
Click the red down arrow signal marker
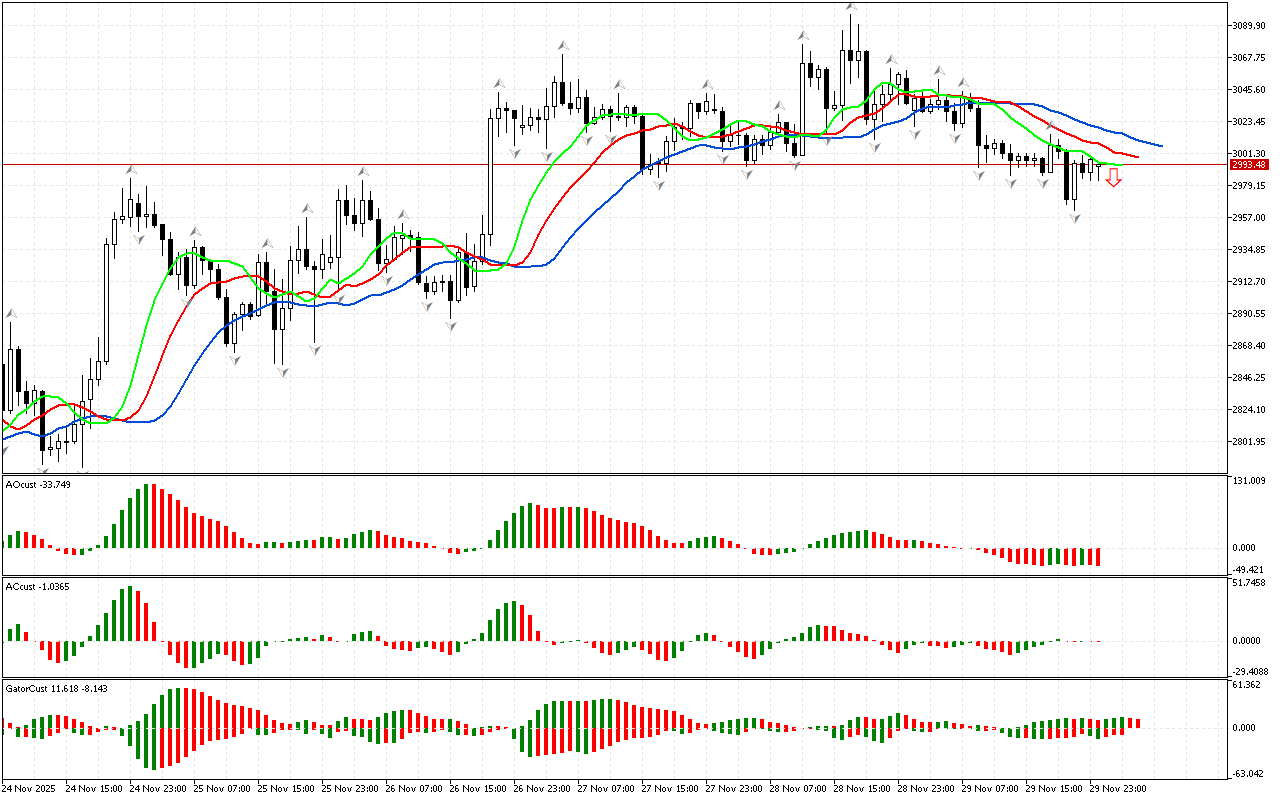[x=1113, y=179]
